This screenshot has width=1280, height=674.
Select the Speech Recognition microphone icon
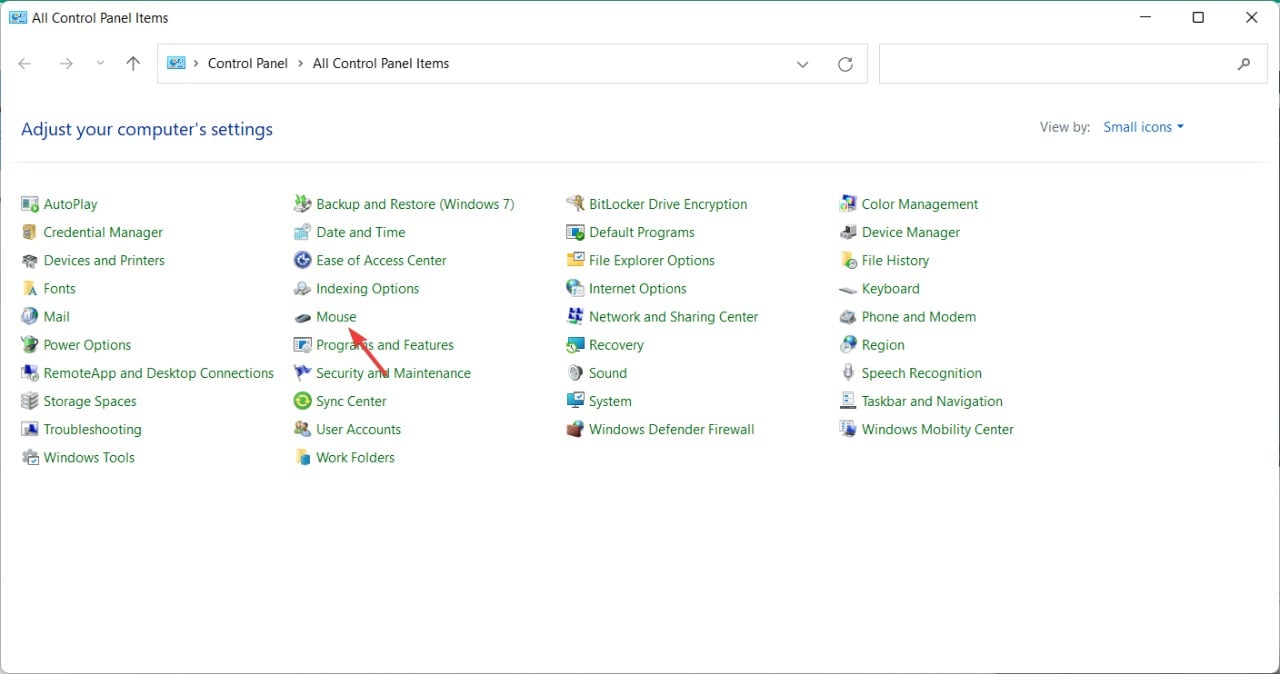coord(848,373)
